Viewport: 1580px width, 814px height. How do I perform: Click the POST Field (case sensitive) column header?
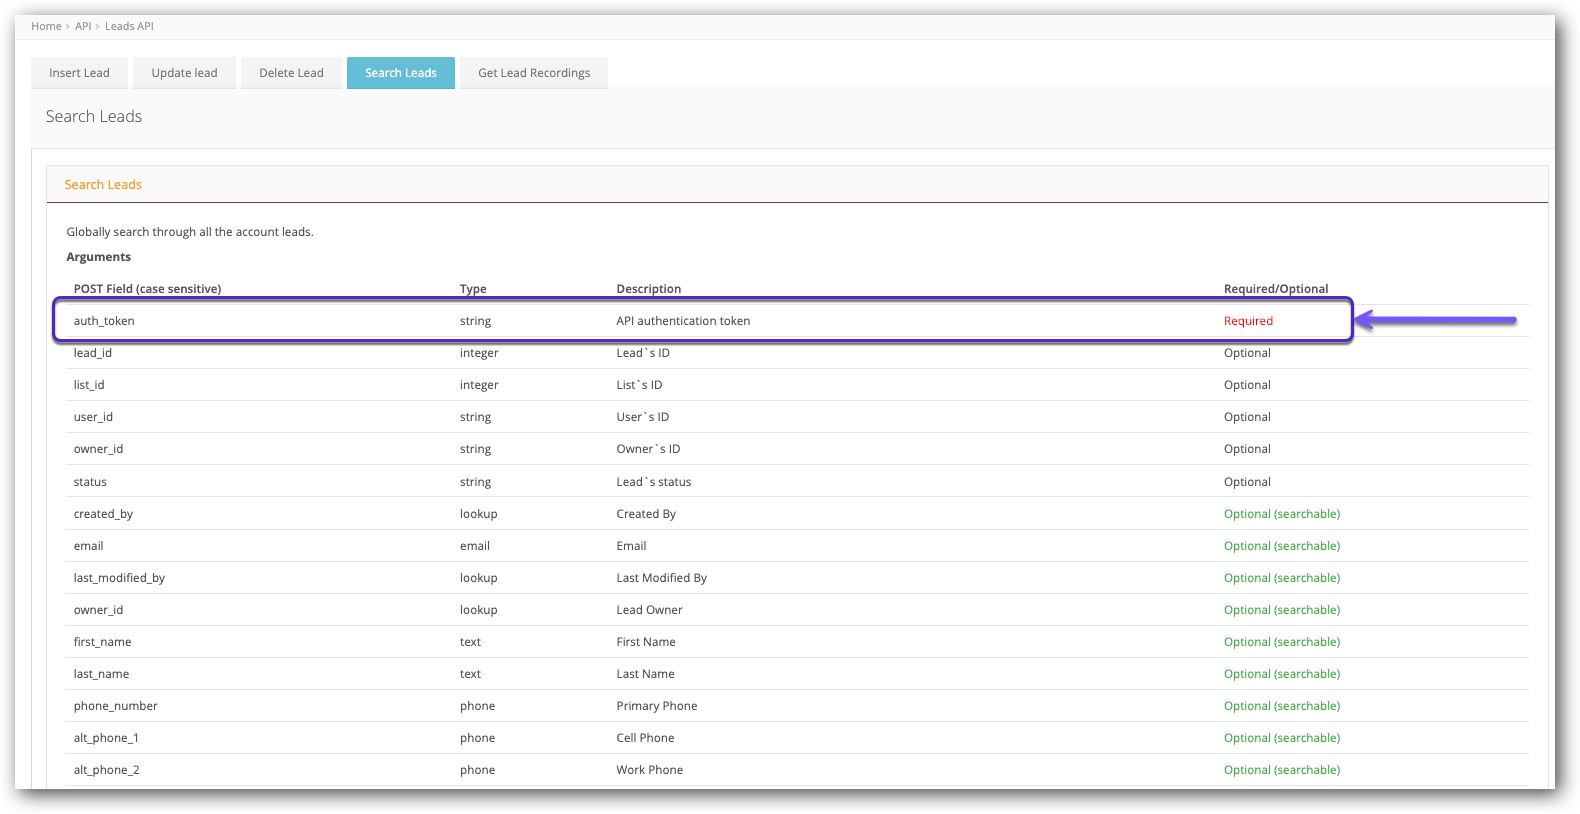coord(147,289)
